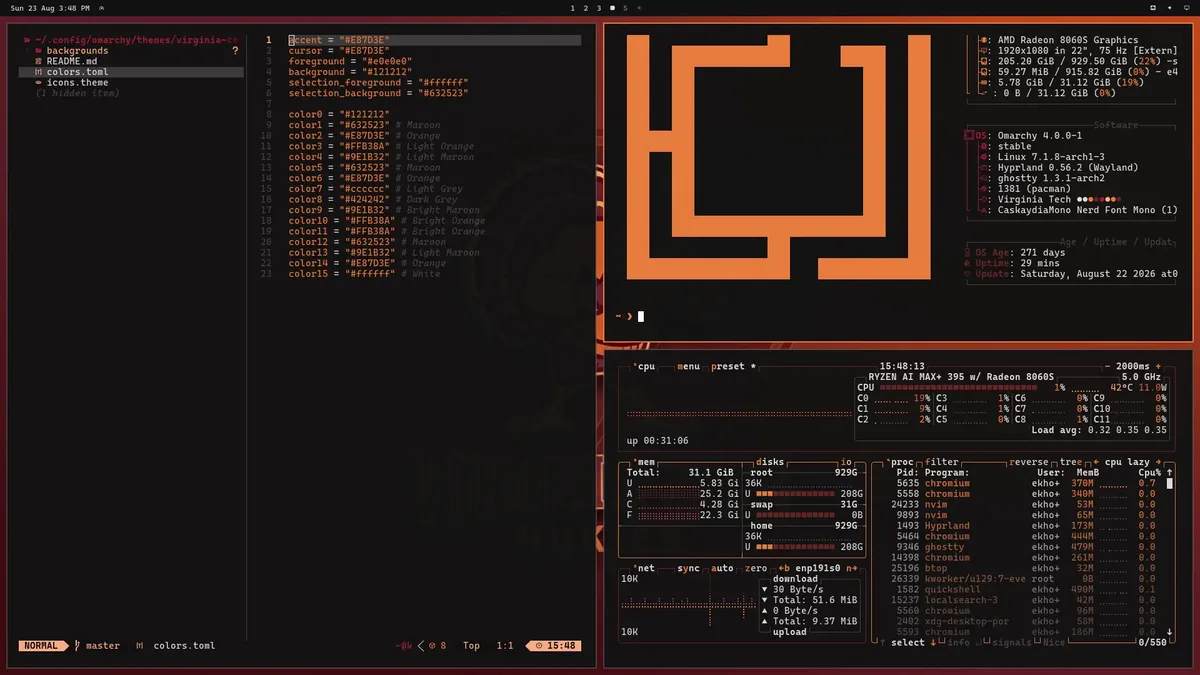Click the font icon beside CaskaydiaMono Nerd Font
The width and height of the screenshot is (1200, 675).
(x=986, y=210)
